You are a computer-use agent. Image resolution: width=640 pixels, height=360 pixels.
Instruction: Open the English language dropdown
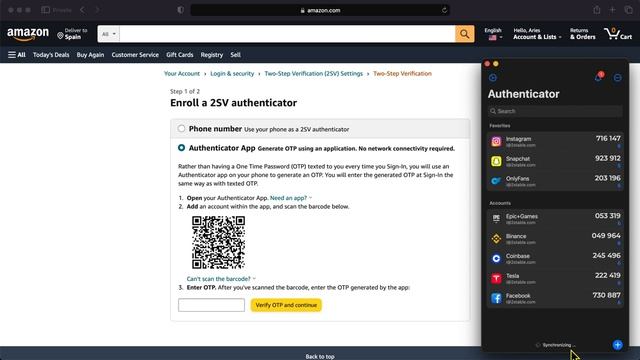click(x=493, y=34)
